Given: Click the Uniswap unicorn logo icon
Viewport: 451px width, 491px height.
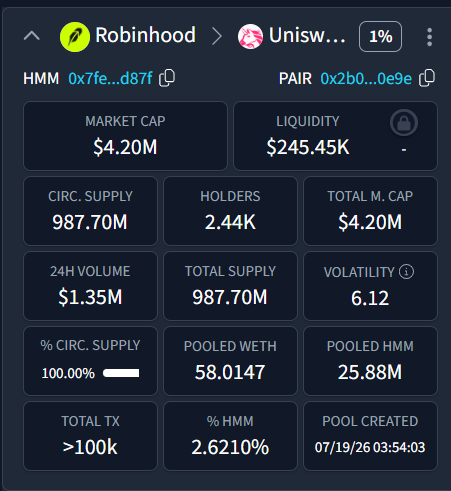Looking at the screenshot, I should pyautogui.click(x=250, y=37).
